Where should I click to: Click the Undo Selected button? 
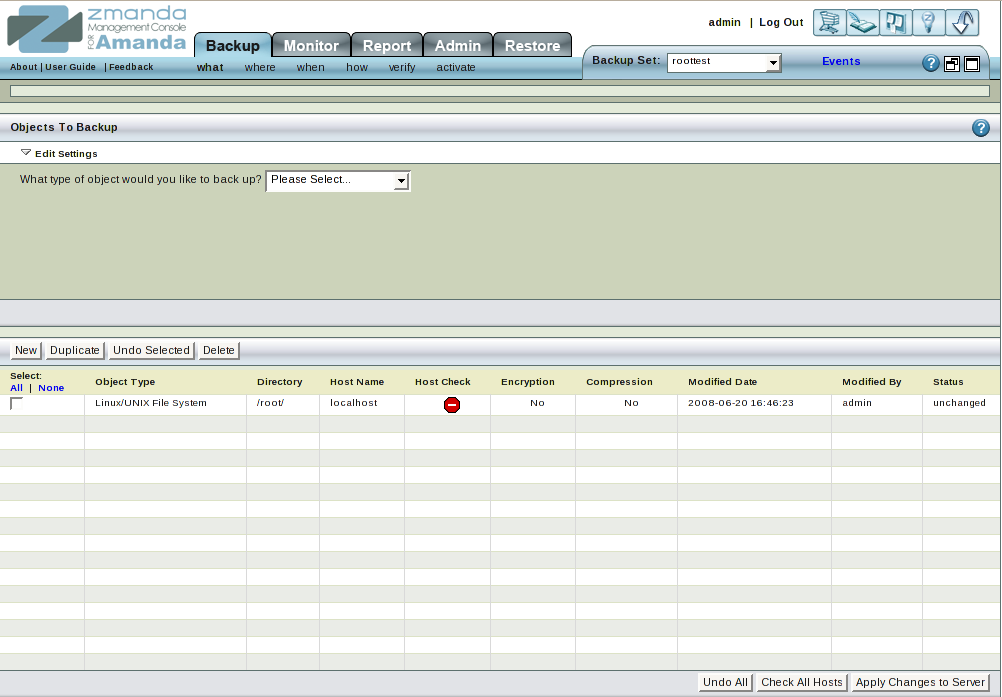pyautogui.click(x=151, y=350)
